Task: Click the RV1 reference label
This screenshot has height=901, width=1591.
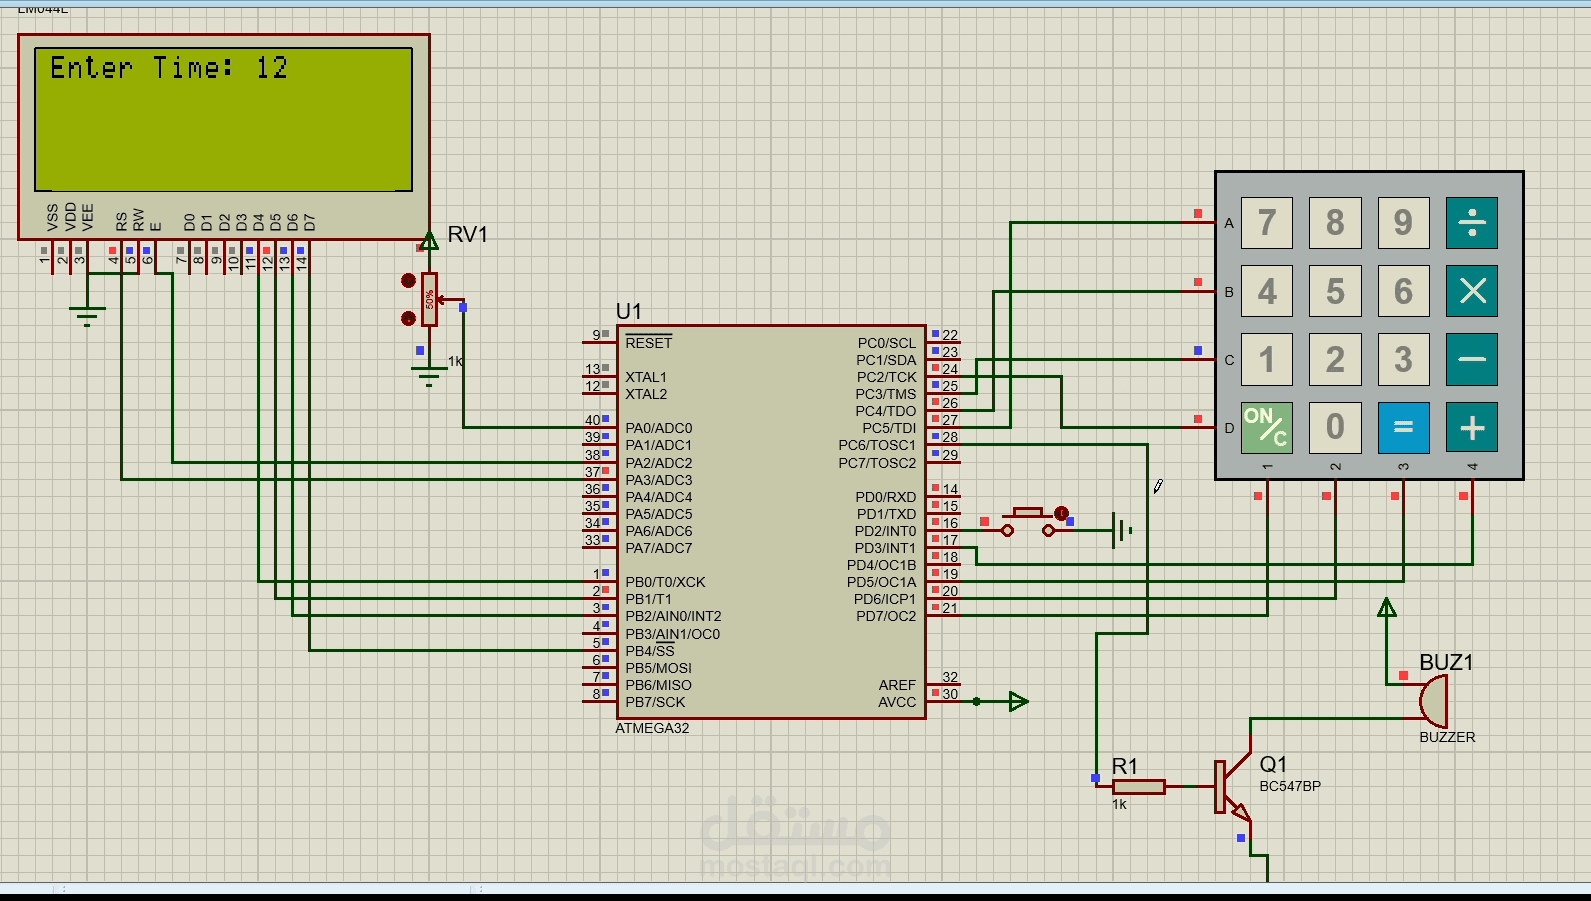Action: [x=467, y=234]
